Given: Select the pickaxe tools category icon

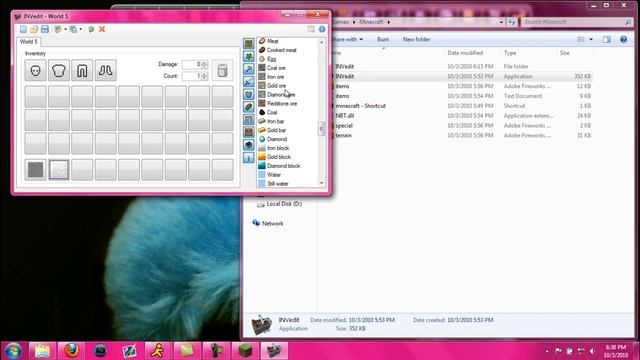Looking at the screenshot, I should (249, 69).
